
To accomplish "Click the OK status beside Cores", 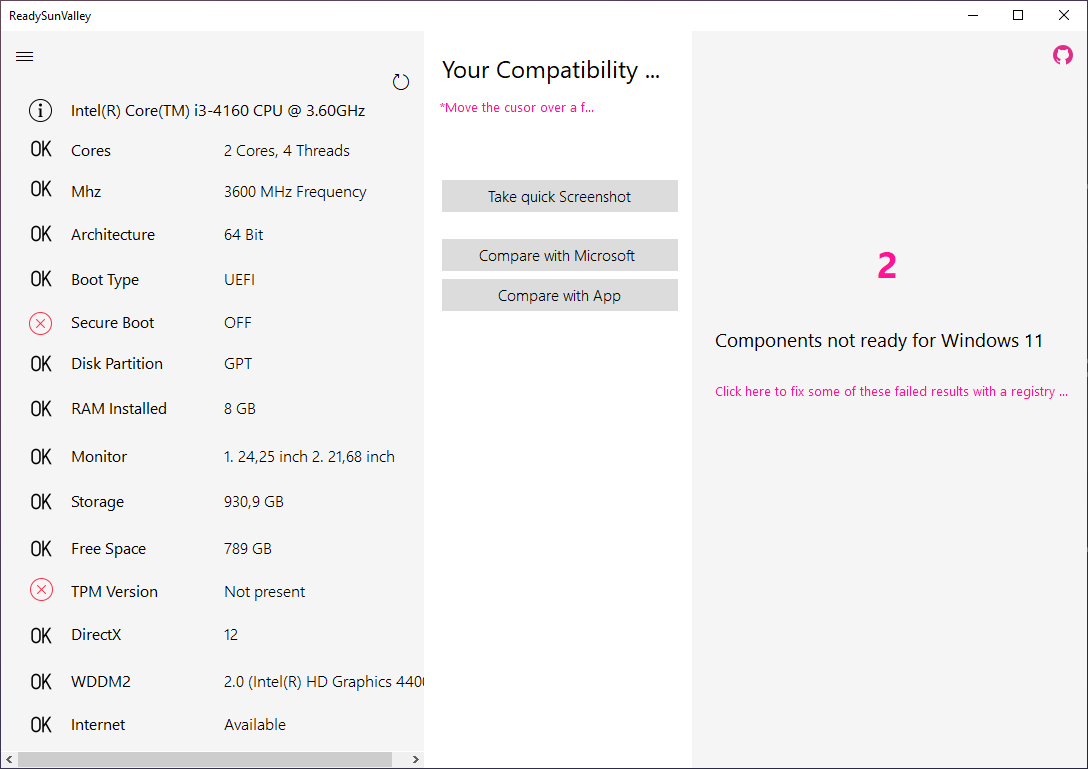I will [41, 149].
